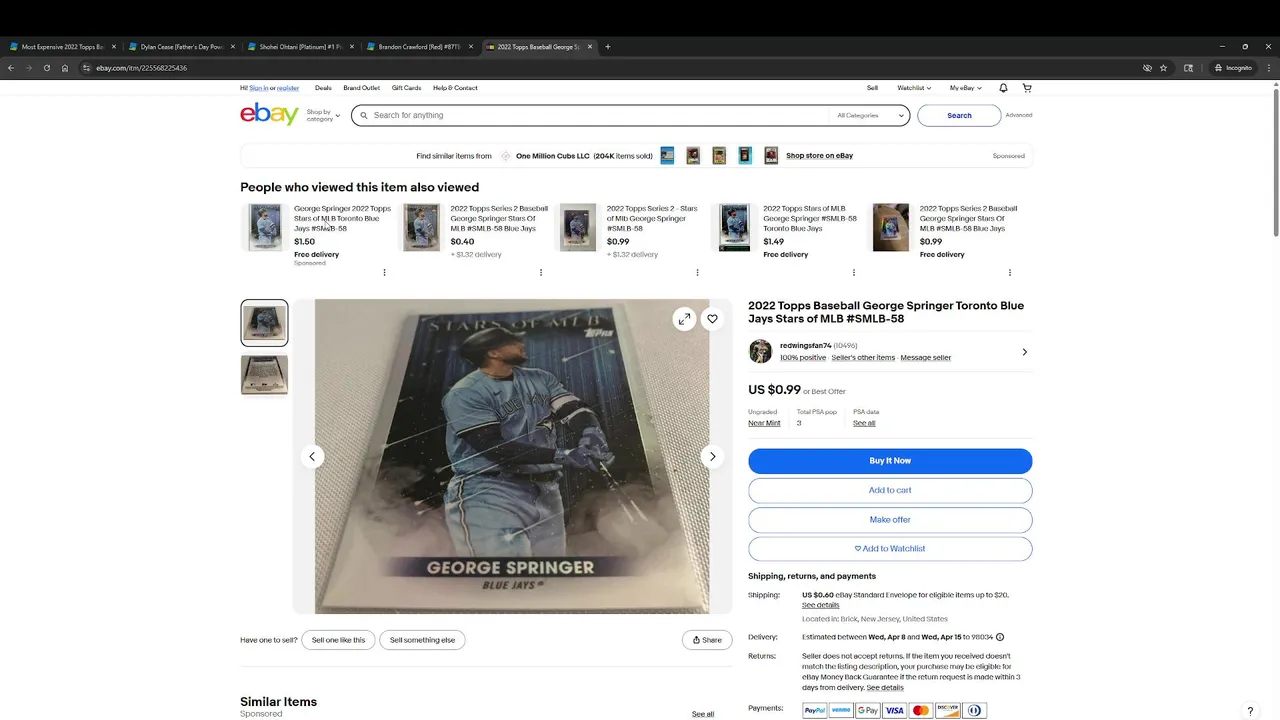The height and width of the screenshot is (720, 1280).
Task: Go back in browser history
Action: click(10, 68)
